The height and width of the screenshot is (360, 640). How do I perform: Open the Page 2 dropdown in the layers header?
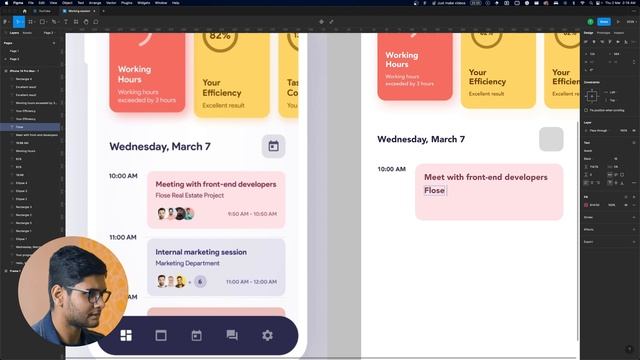coord(49,33)
